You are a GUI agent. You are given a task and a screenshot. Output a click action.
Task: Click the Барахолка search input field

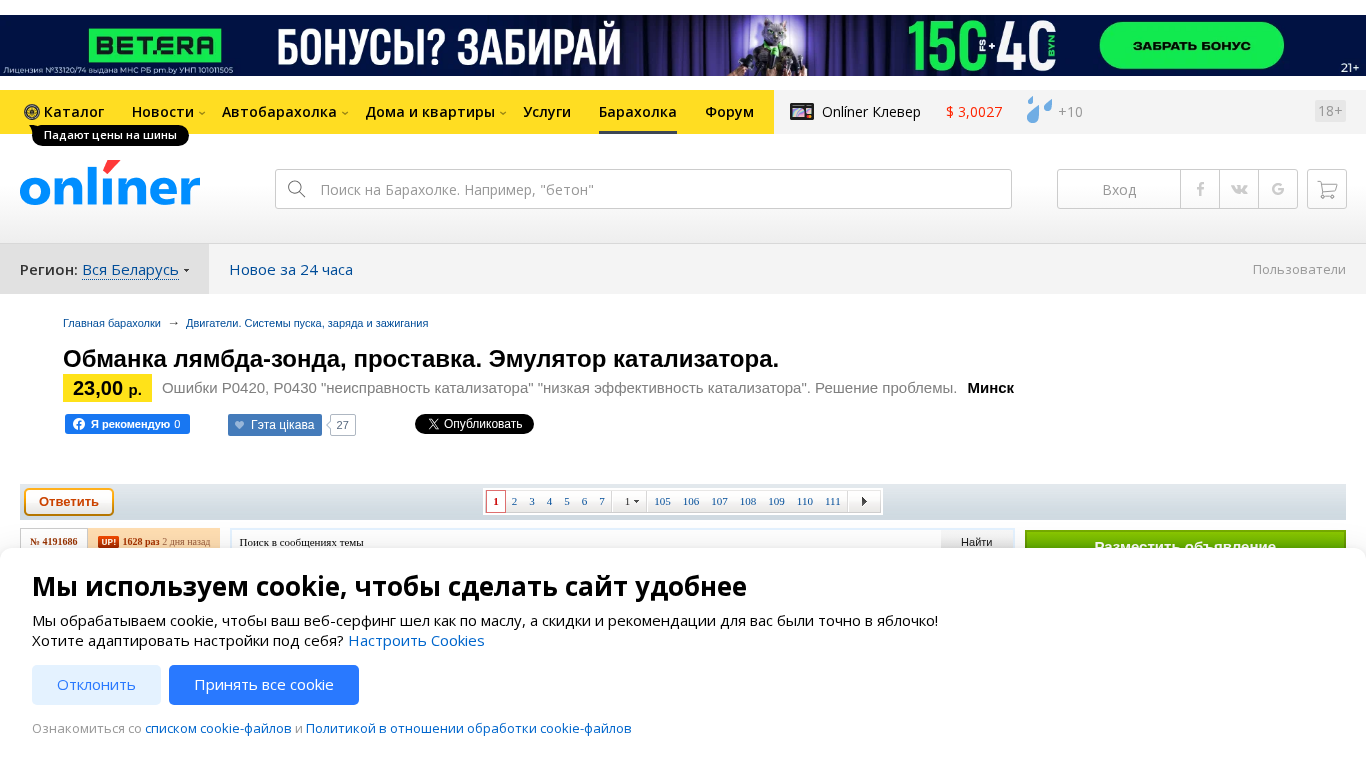(660, 189)
